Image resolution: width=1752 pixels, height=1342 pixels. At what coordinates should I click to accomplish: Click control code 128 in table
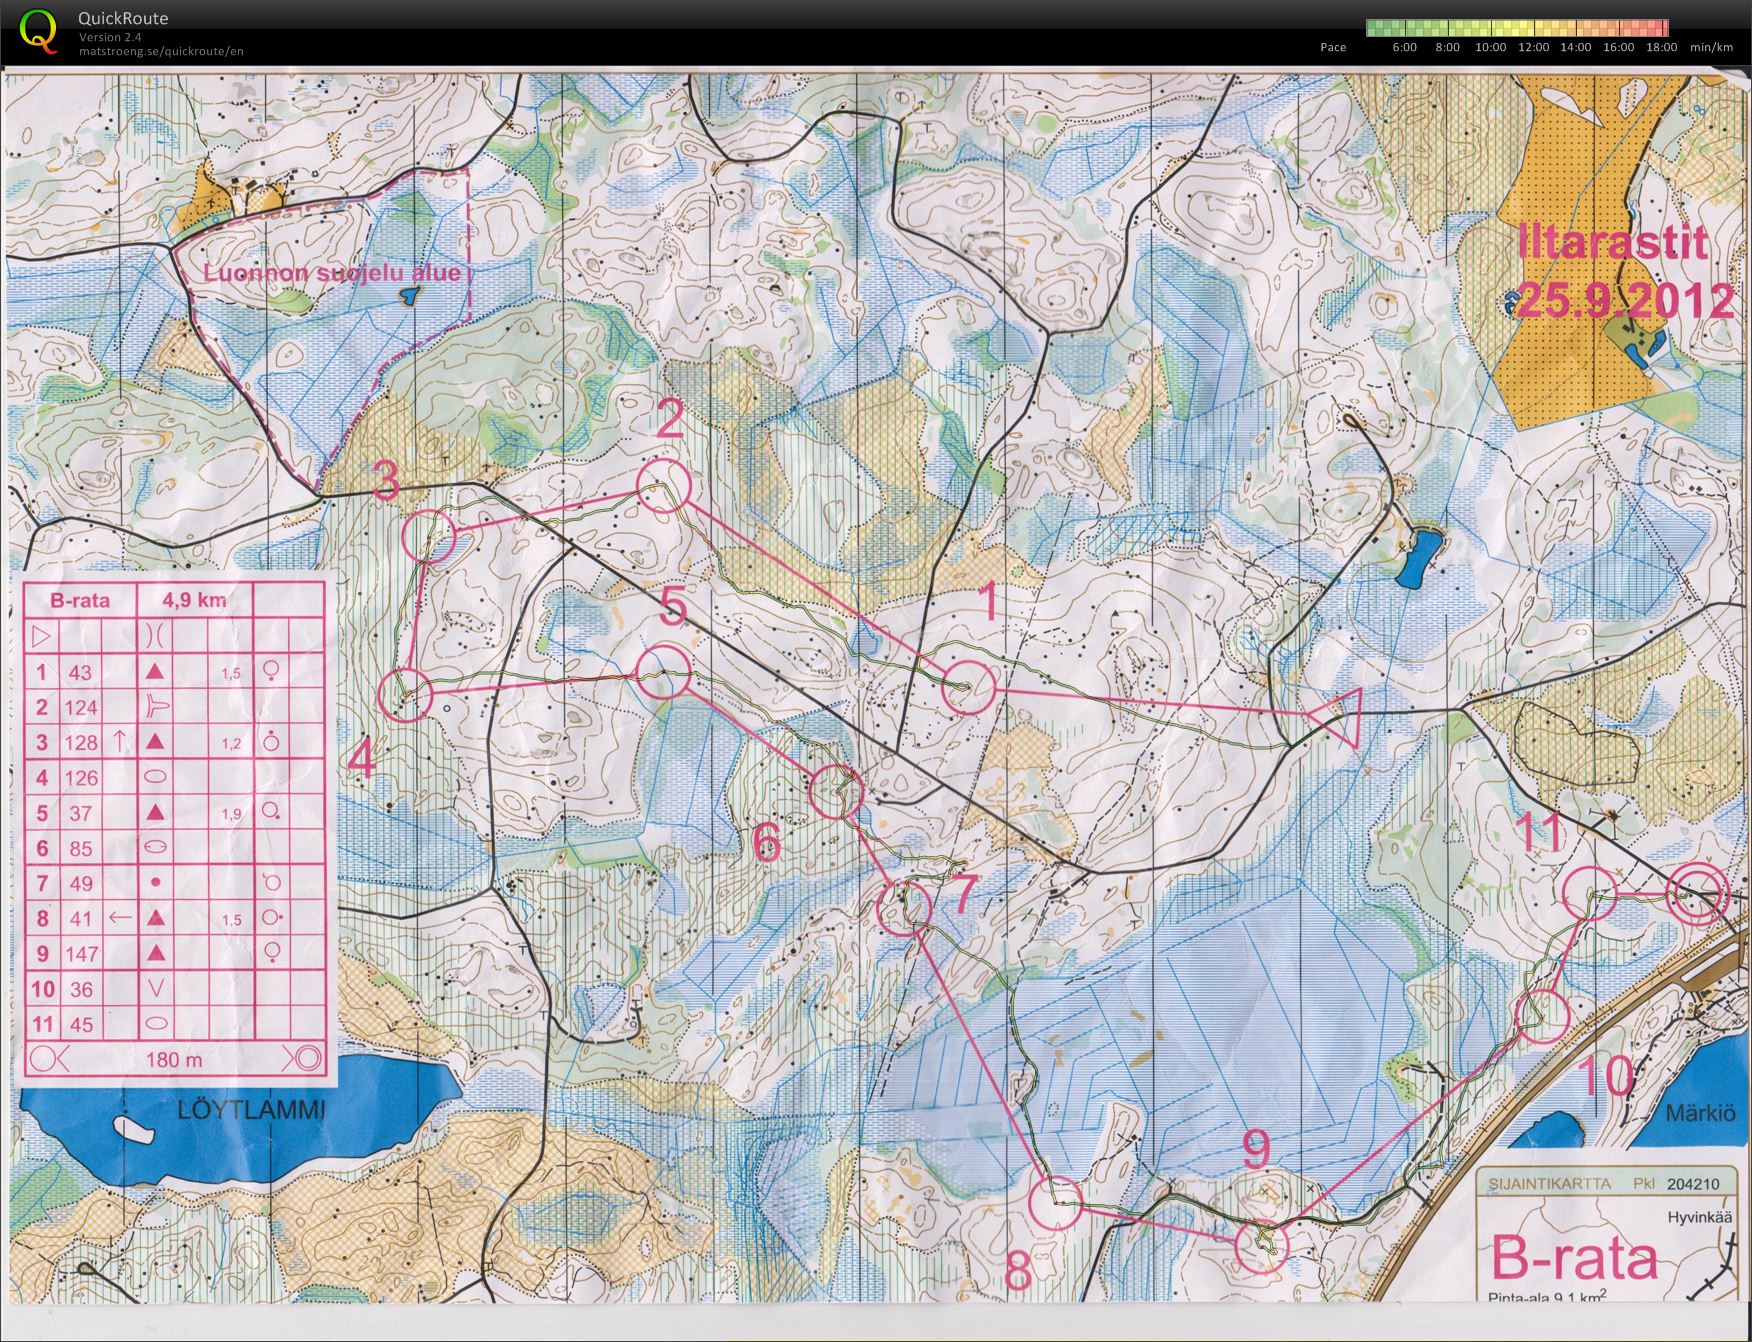point(81,743)
